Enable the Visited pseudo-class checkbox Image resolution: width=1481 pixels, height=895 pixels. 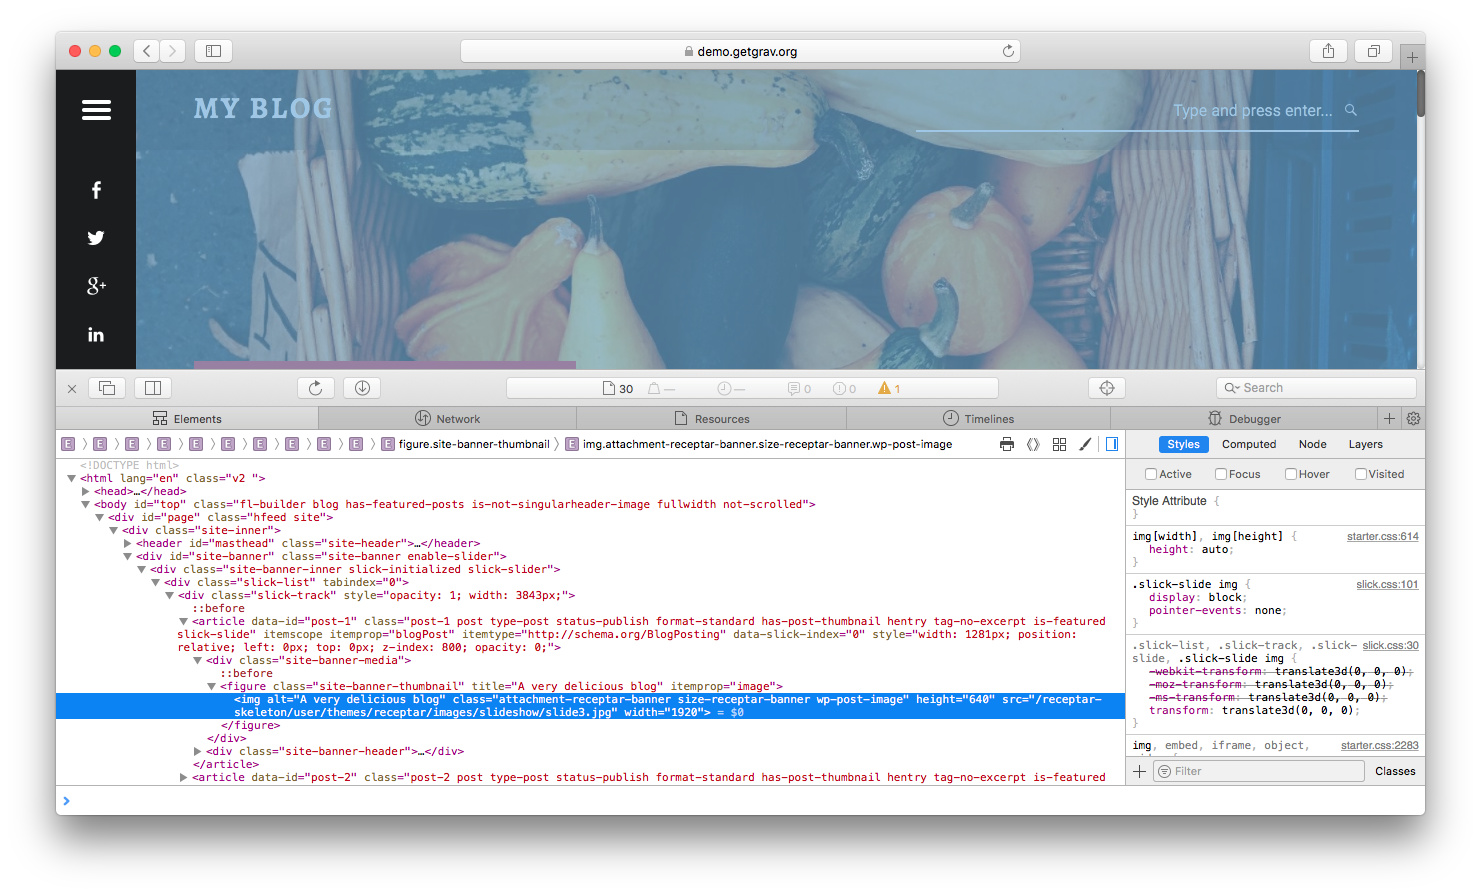(1361, 474)
